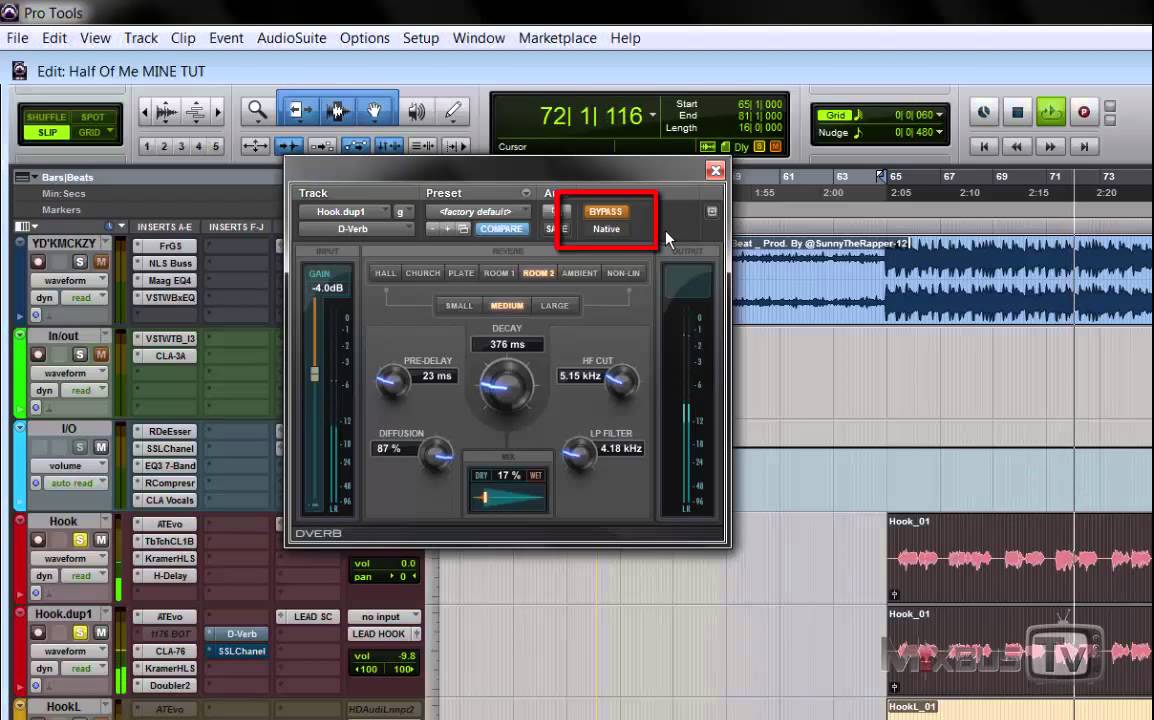Toggle mute on YD'KMCKZY track
This screenshot has width=1154, height=720.
click(x=101, y=261)
